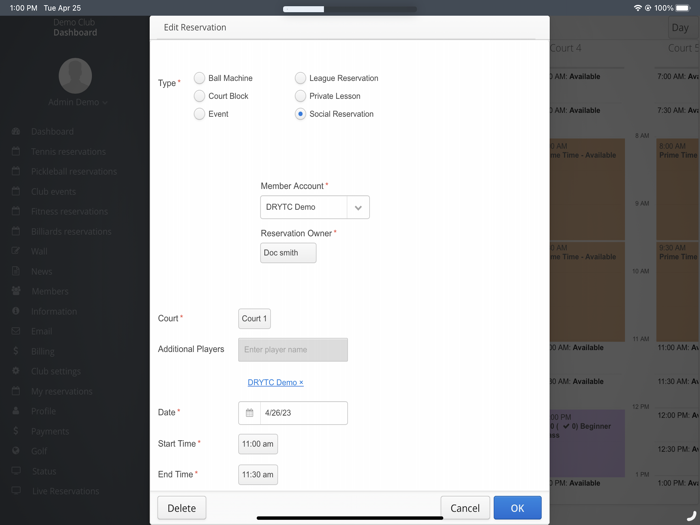Open Tennis reservations in sidebar
This screenshot has width=700, height=525.
click(68, 152)
